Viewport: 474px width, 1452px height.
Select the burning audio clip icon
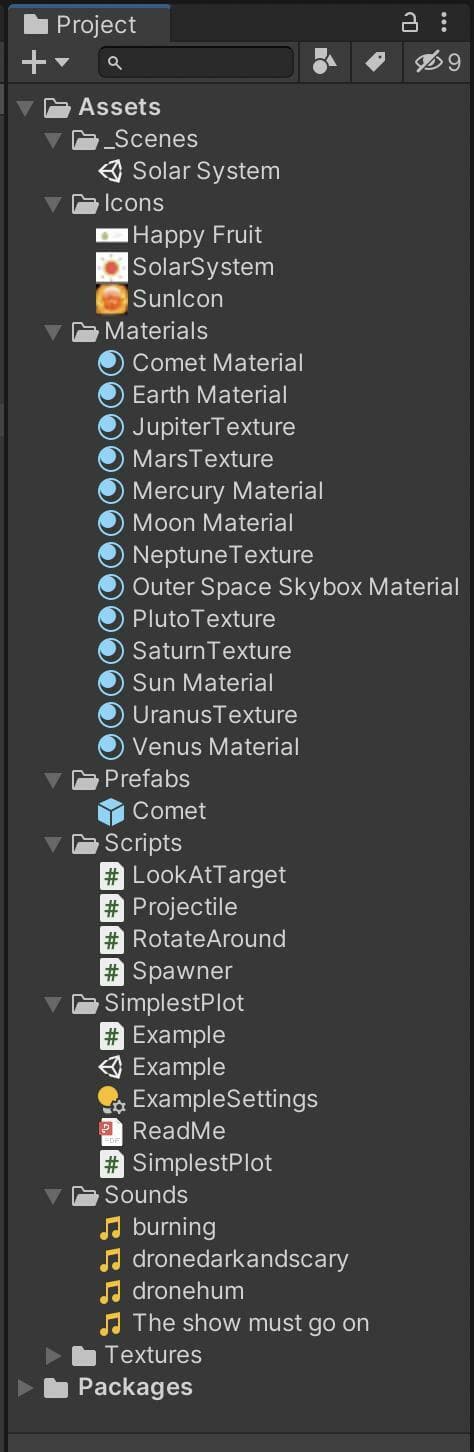(111, 1227)
